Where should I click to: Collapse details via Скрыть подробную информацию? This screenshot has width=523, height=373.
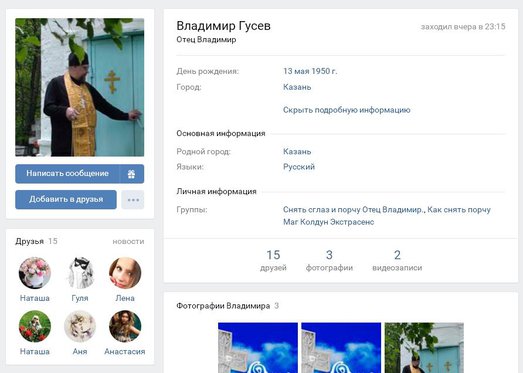coord(347,110)
